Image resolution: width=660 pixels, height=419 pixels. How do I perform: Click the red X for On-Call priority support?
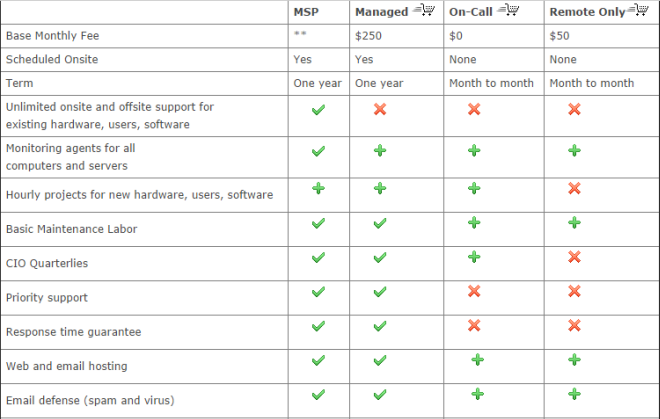pos(474,291)
